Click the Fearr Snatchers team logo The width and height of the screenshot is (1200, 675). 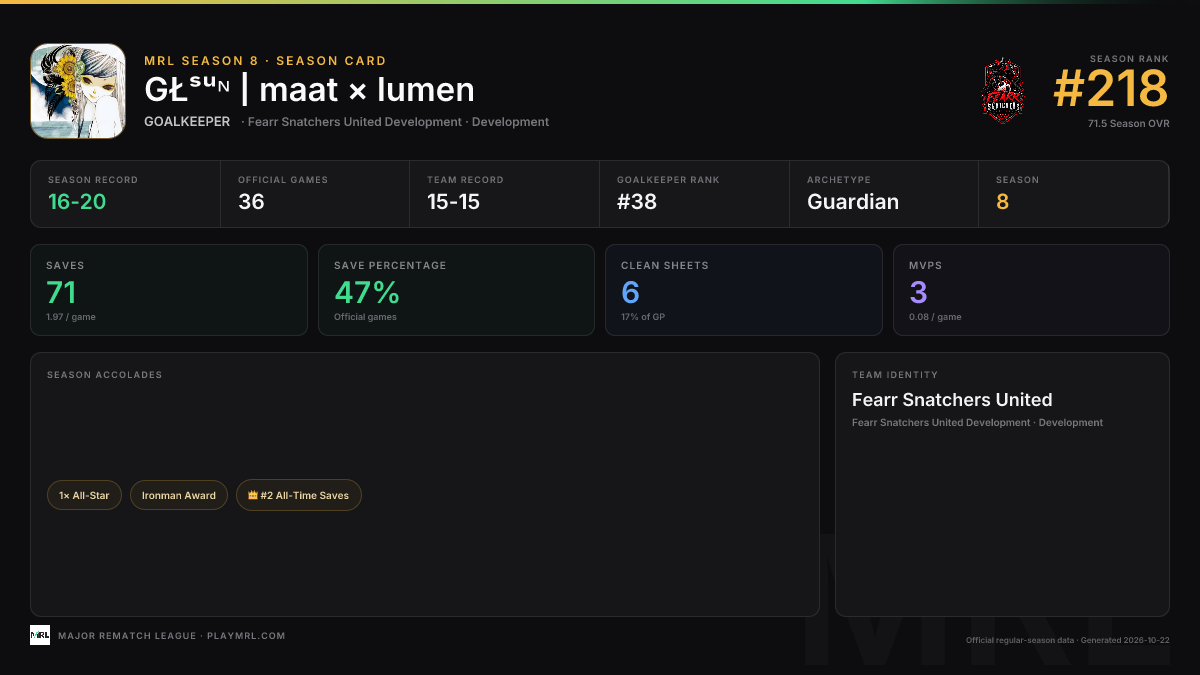(1003, 91)
